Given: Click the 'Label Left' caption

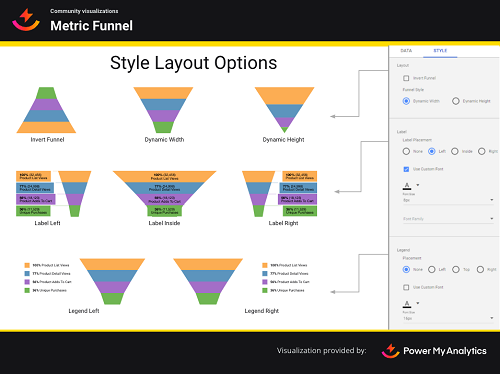Looking at the screenshot, I should pyautogui.click(x=47, y=223).
